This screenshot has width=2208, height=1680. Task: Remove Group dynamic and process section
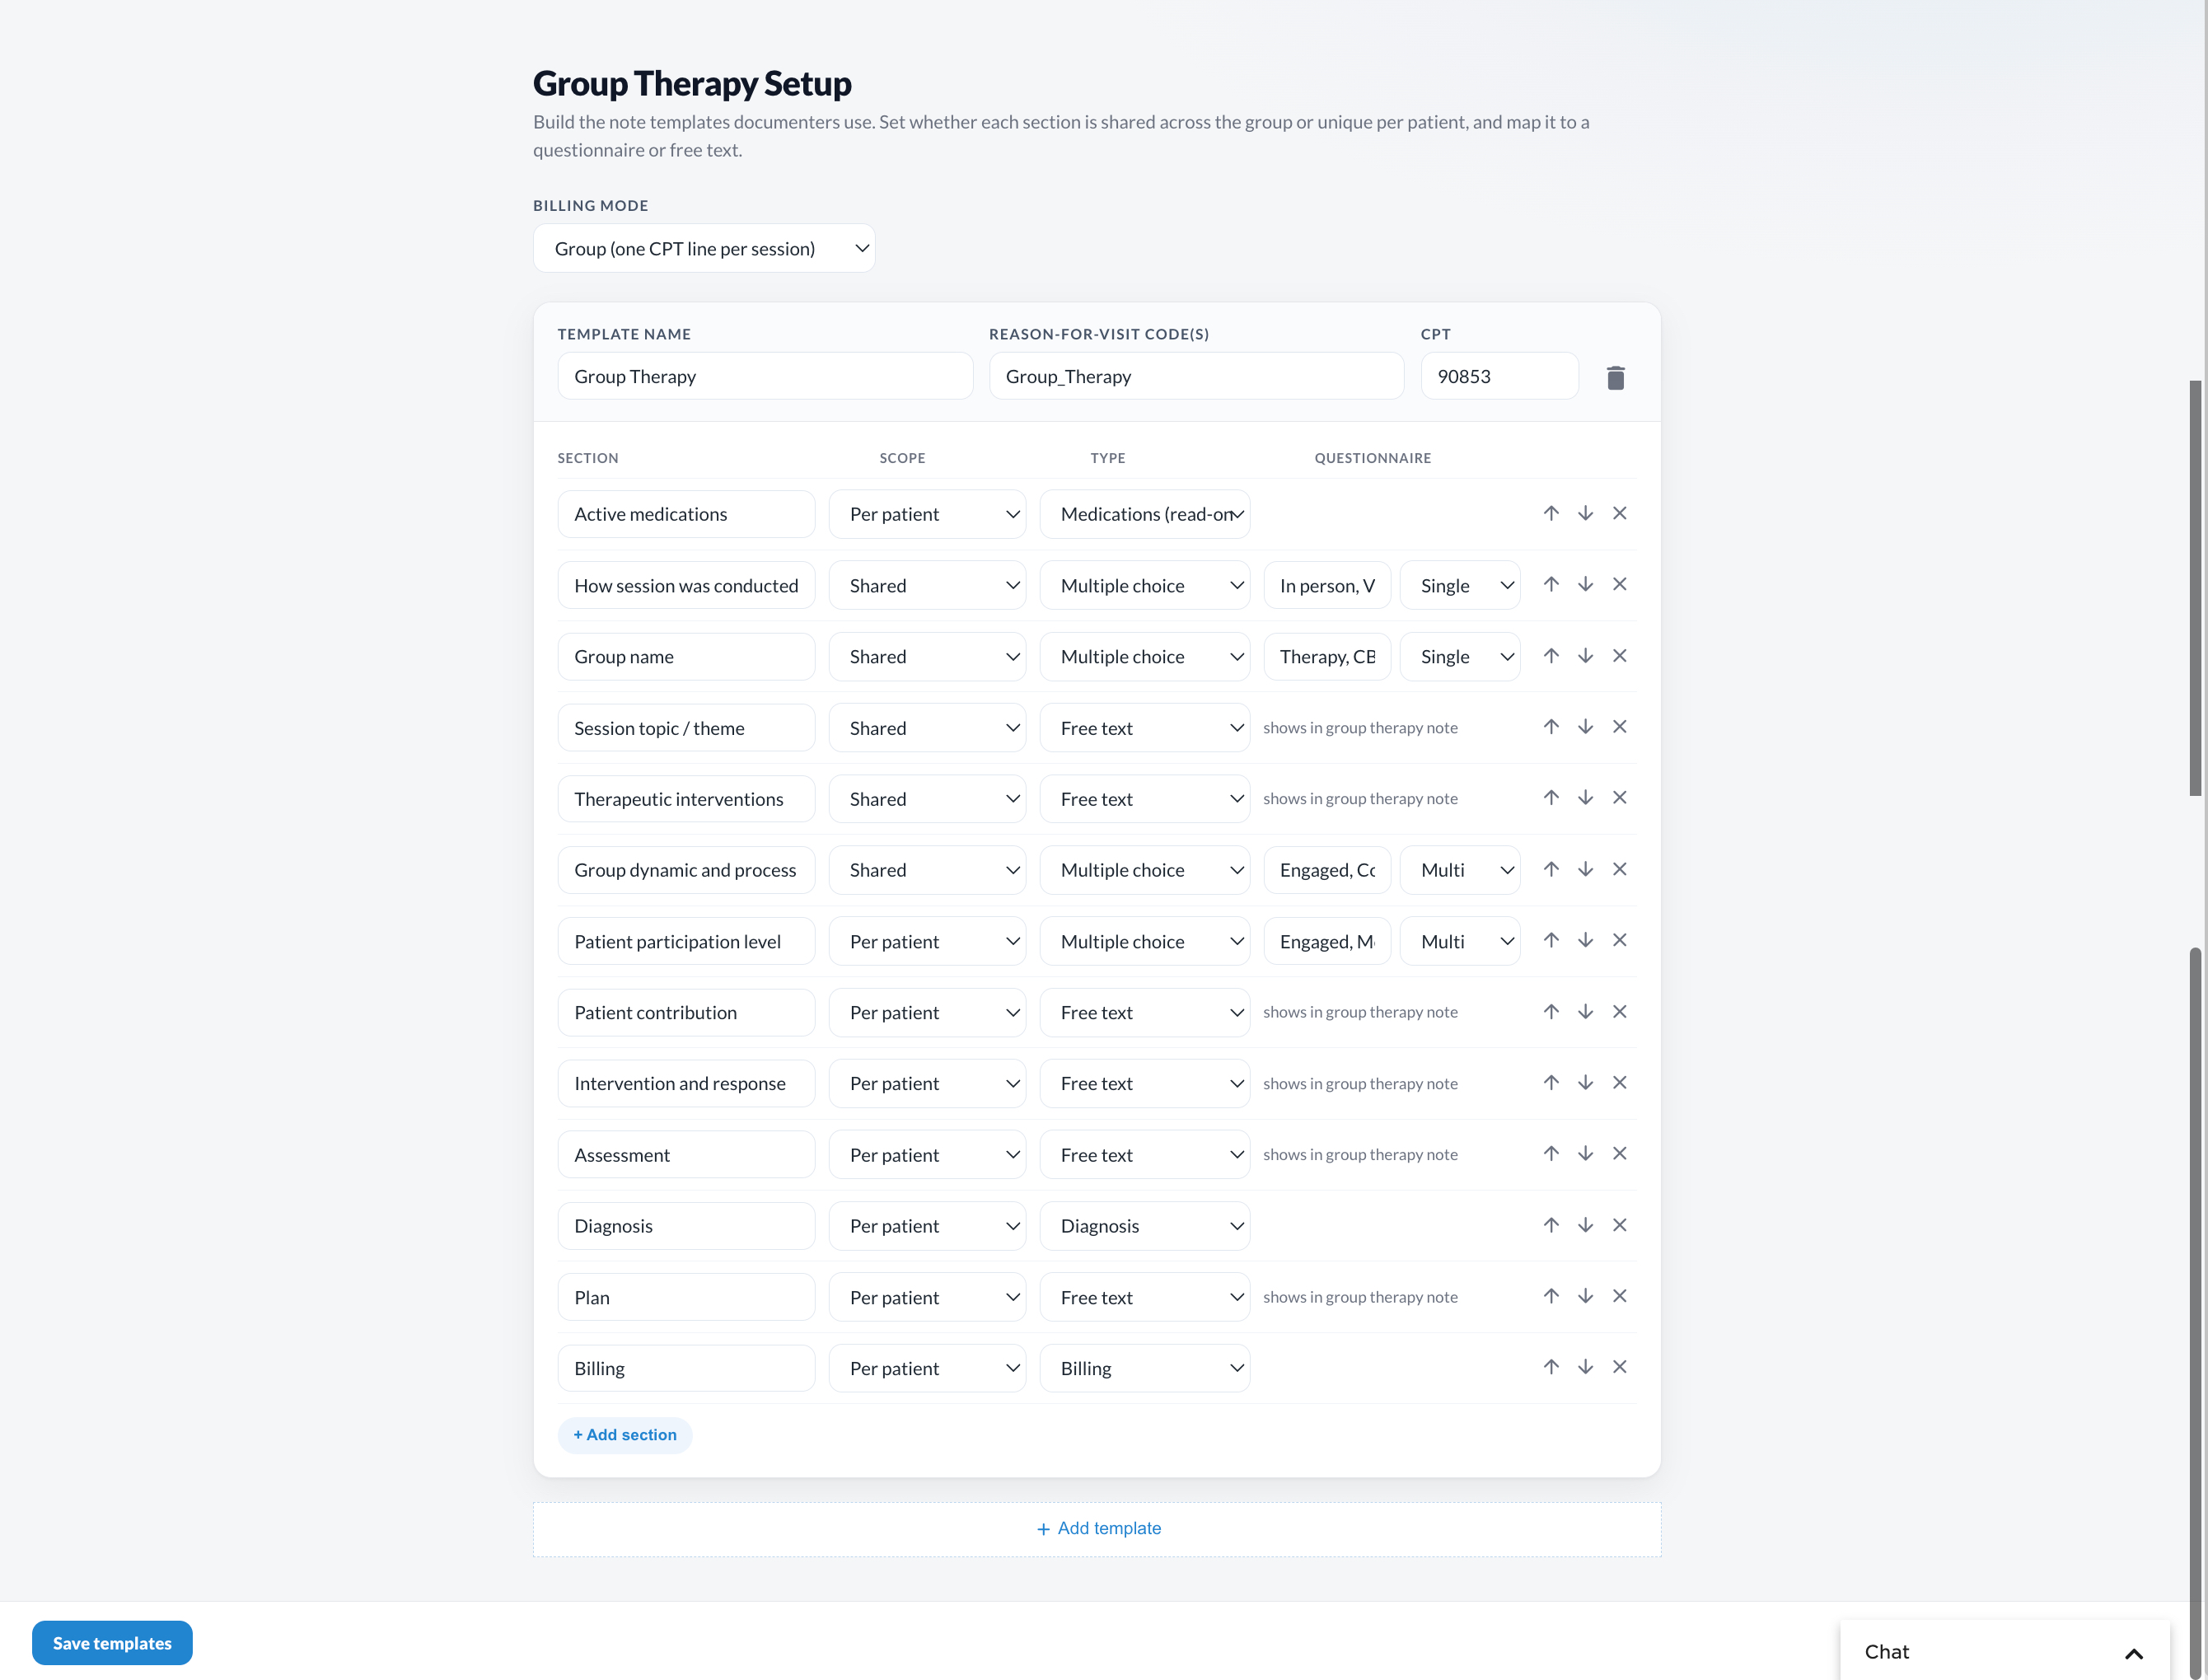[1620, 870]
